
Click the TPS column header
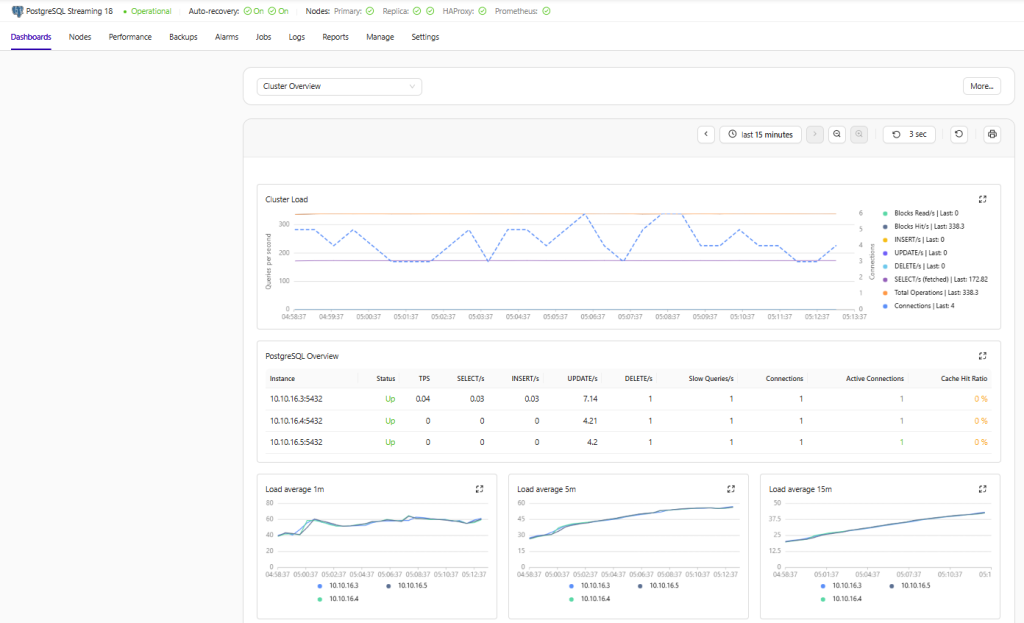tap(424, 379)
